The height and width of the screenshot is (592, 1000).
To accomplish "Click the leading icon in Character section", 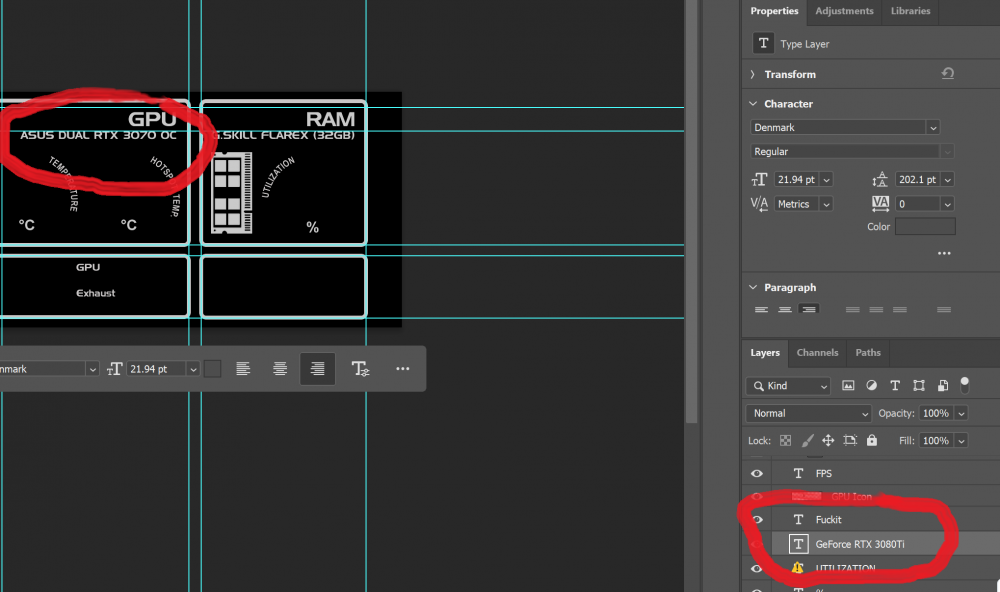I will (880, 179).
